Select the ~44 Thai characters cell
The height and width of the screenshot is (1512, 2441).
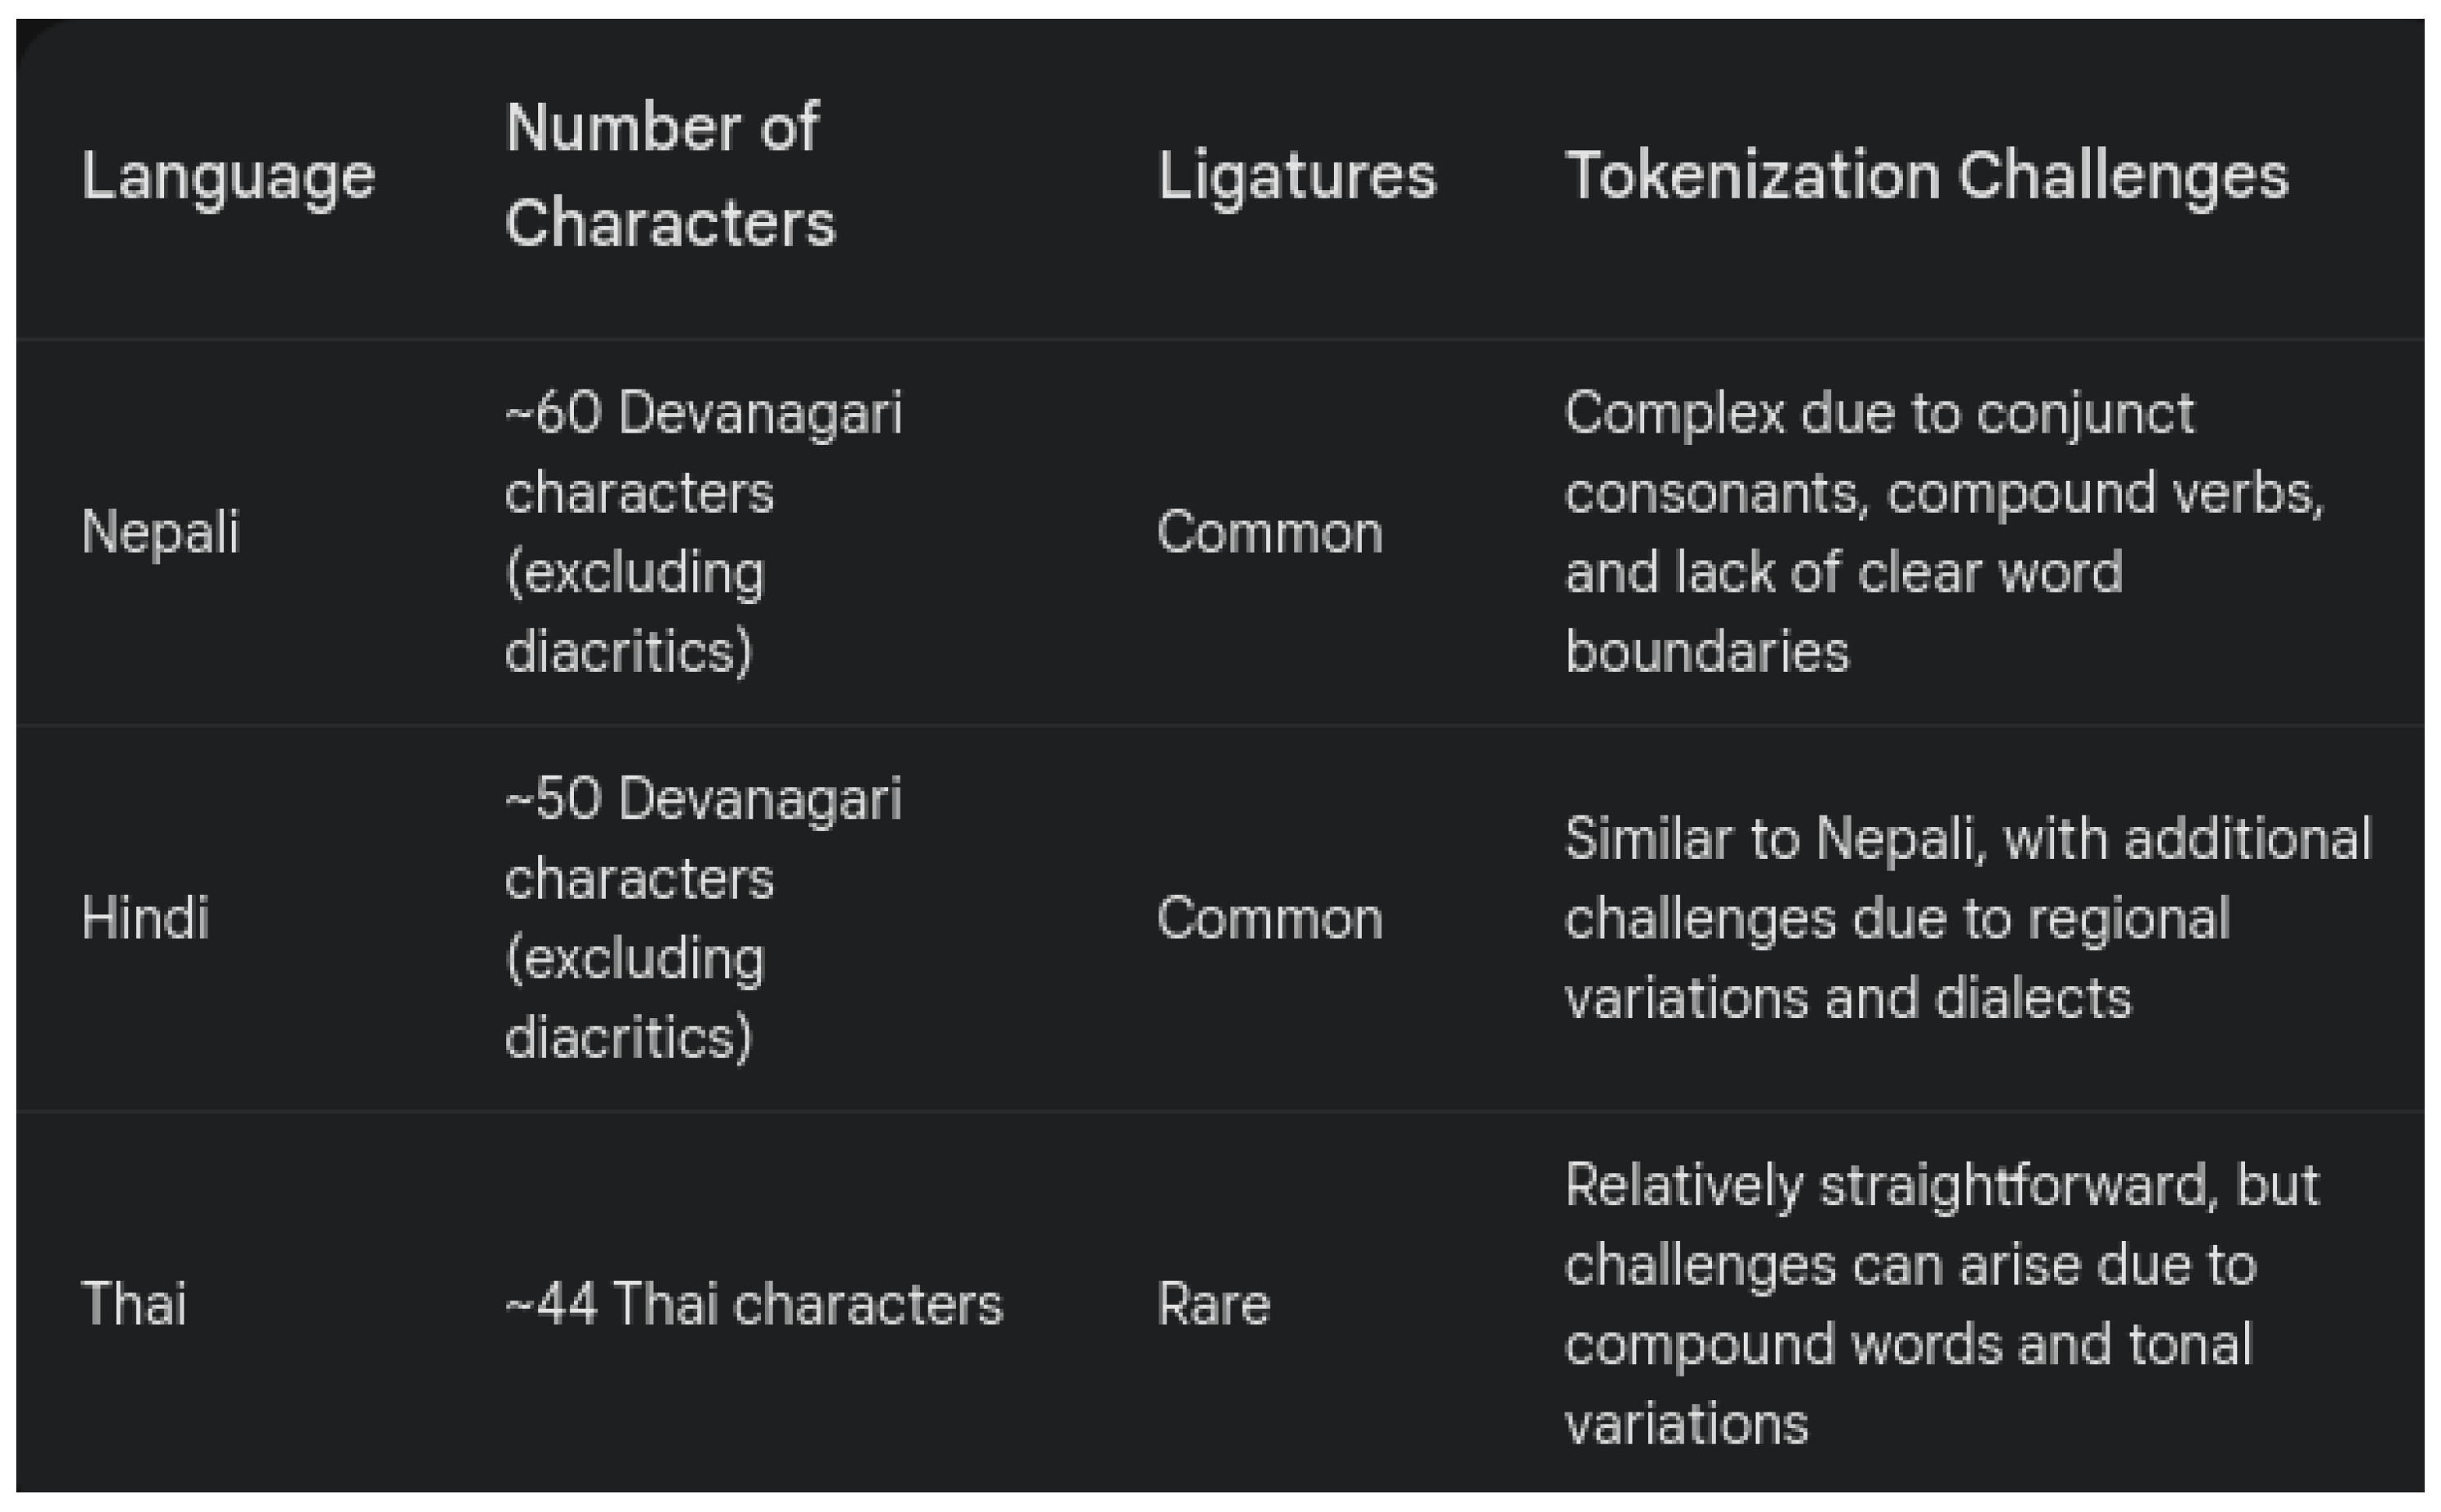pyautogui.click(x=753, y=1304)
